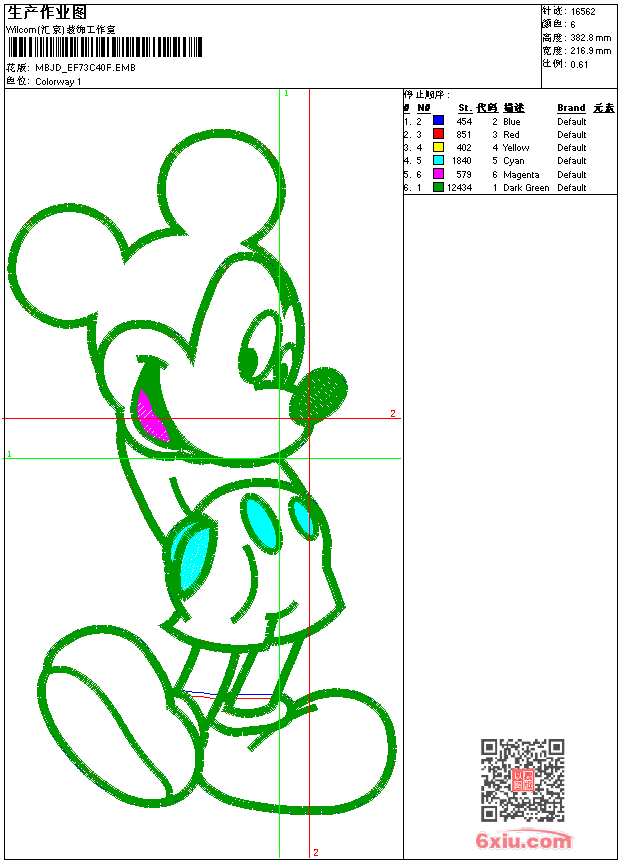Click the 'Yellow' description text
The image size is (620, 860).
[516, 148]
